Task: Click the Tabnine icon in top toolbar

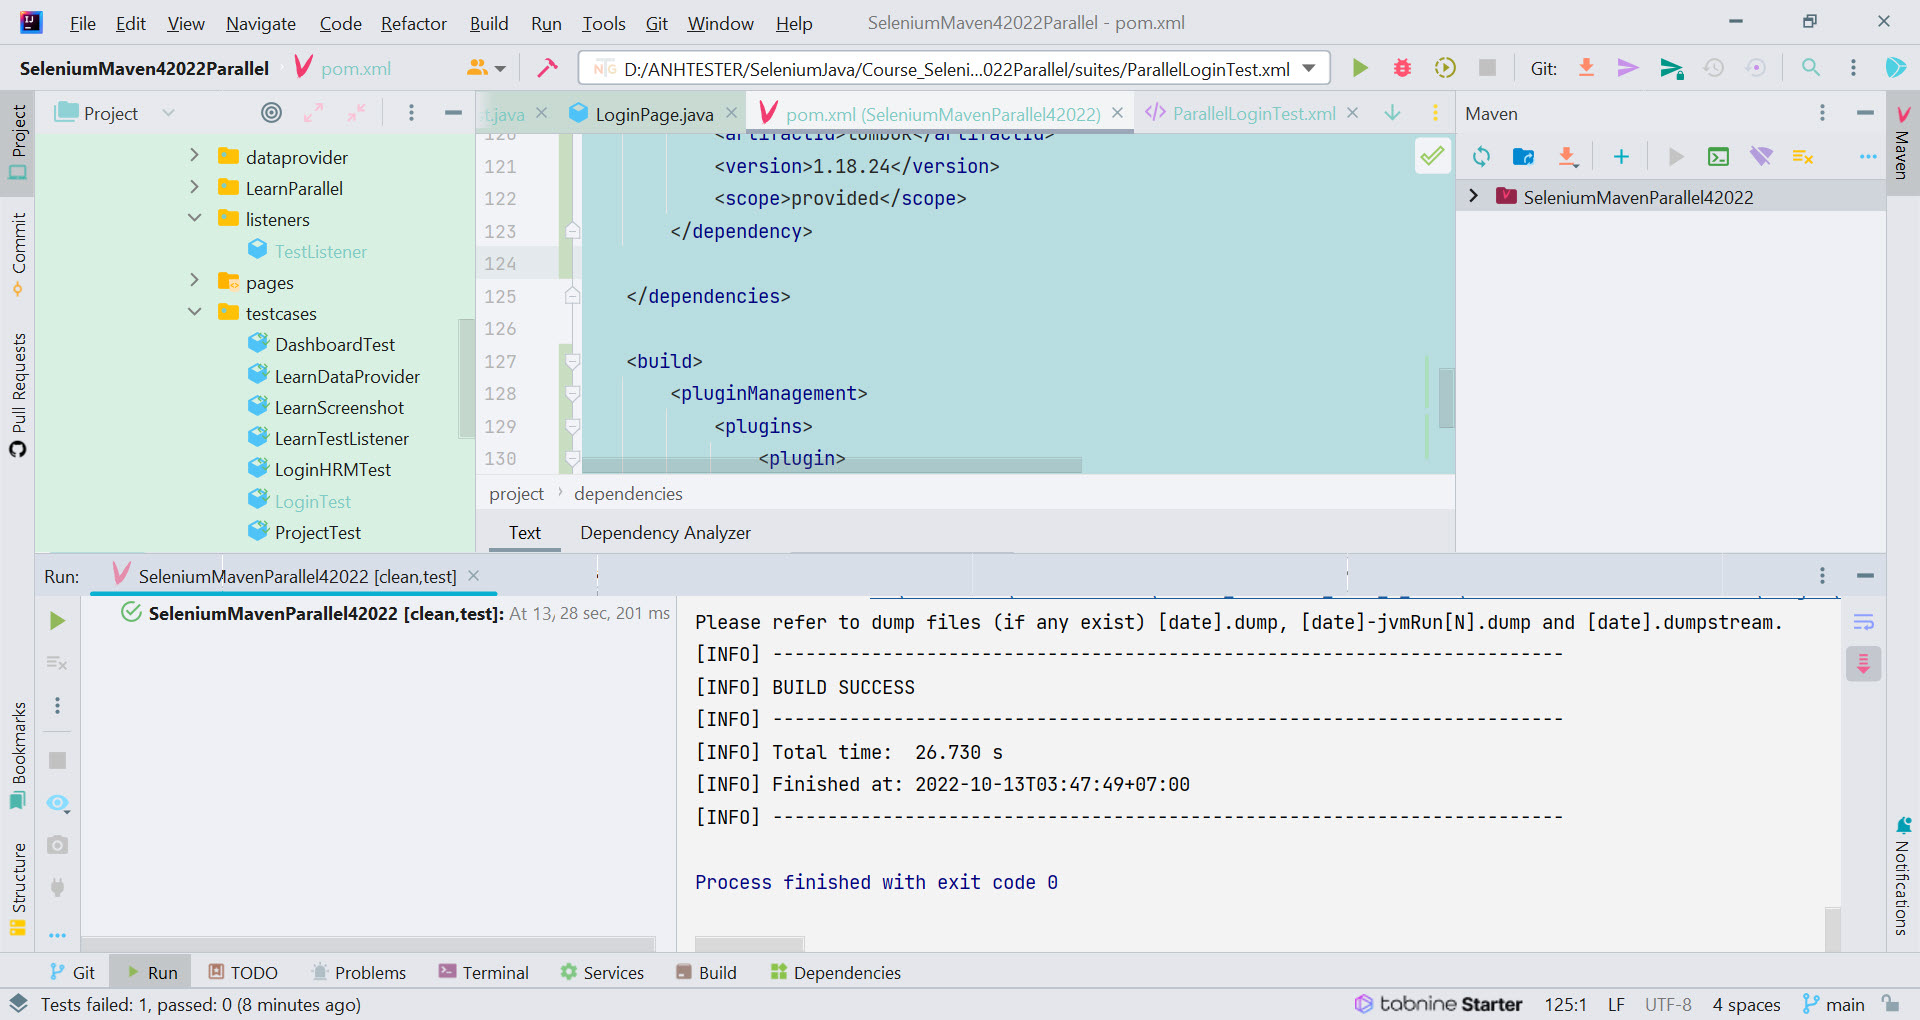Action: (1895, 68)
